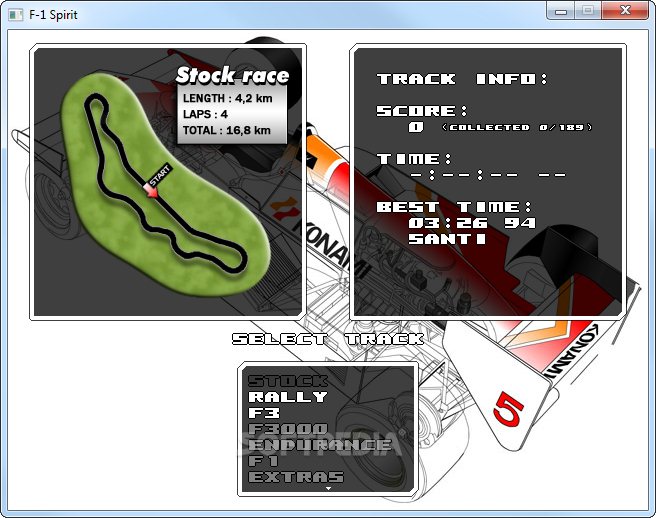Click the 'TRACK INFO:' heading

[462, 79]
